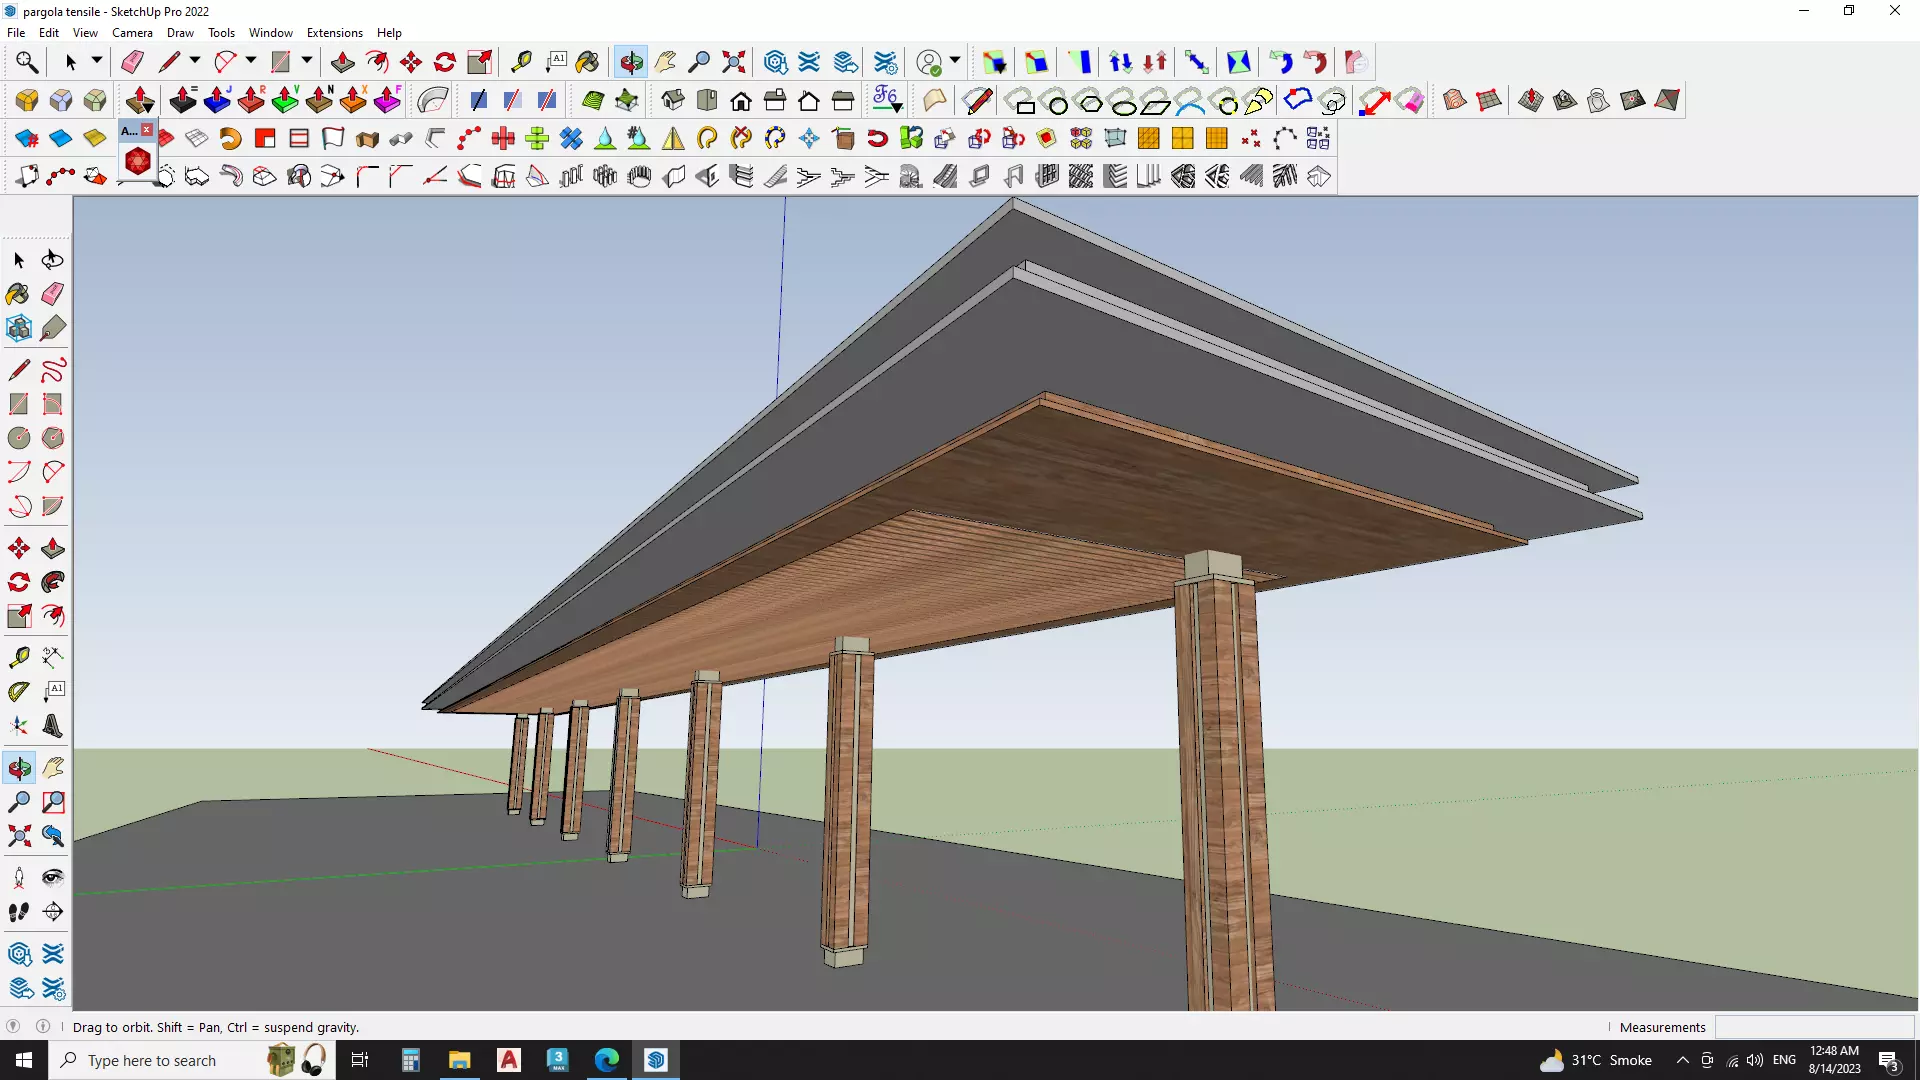Click the 31°C Smoke weather widget
This screenshot has height=1080, width=1920.
point(1596,1060)
